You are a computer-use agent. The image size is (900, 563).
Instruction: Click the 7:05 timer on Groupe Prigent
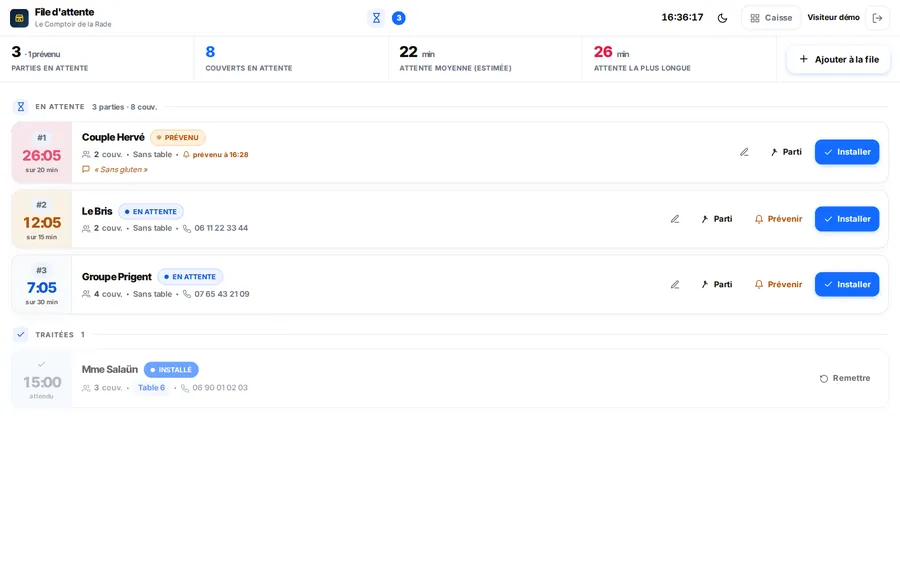pyautogui.click(x=41, y=288)
